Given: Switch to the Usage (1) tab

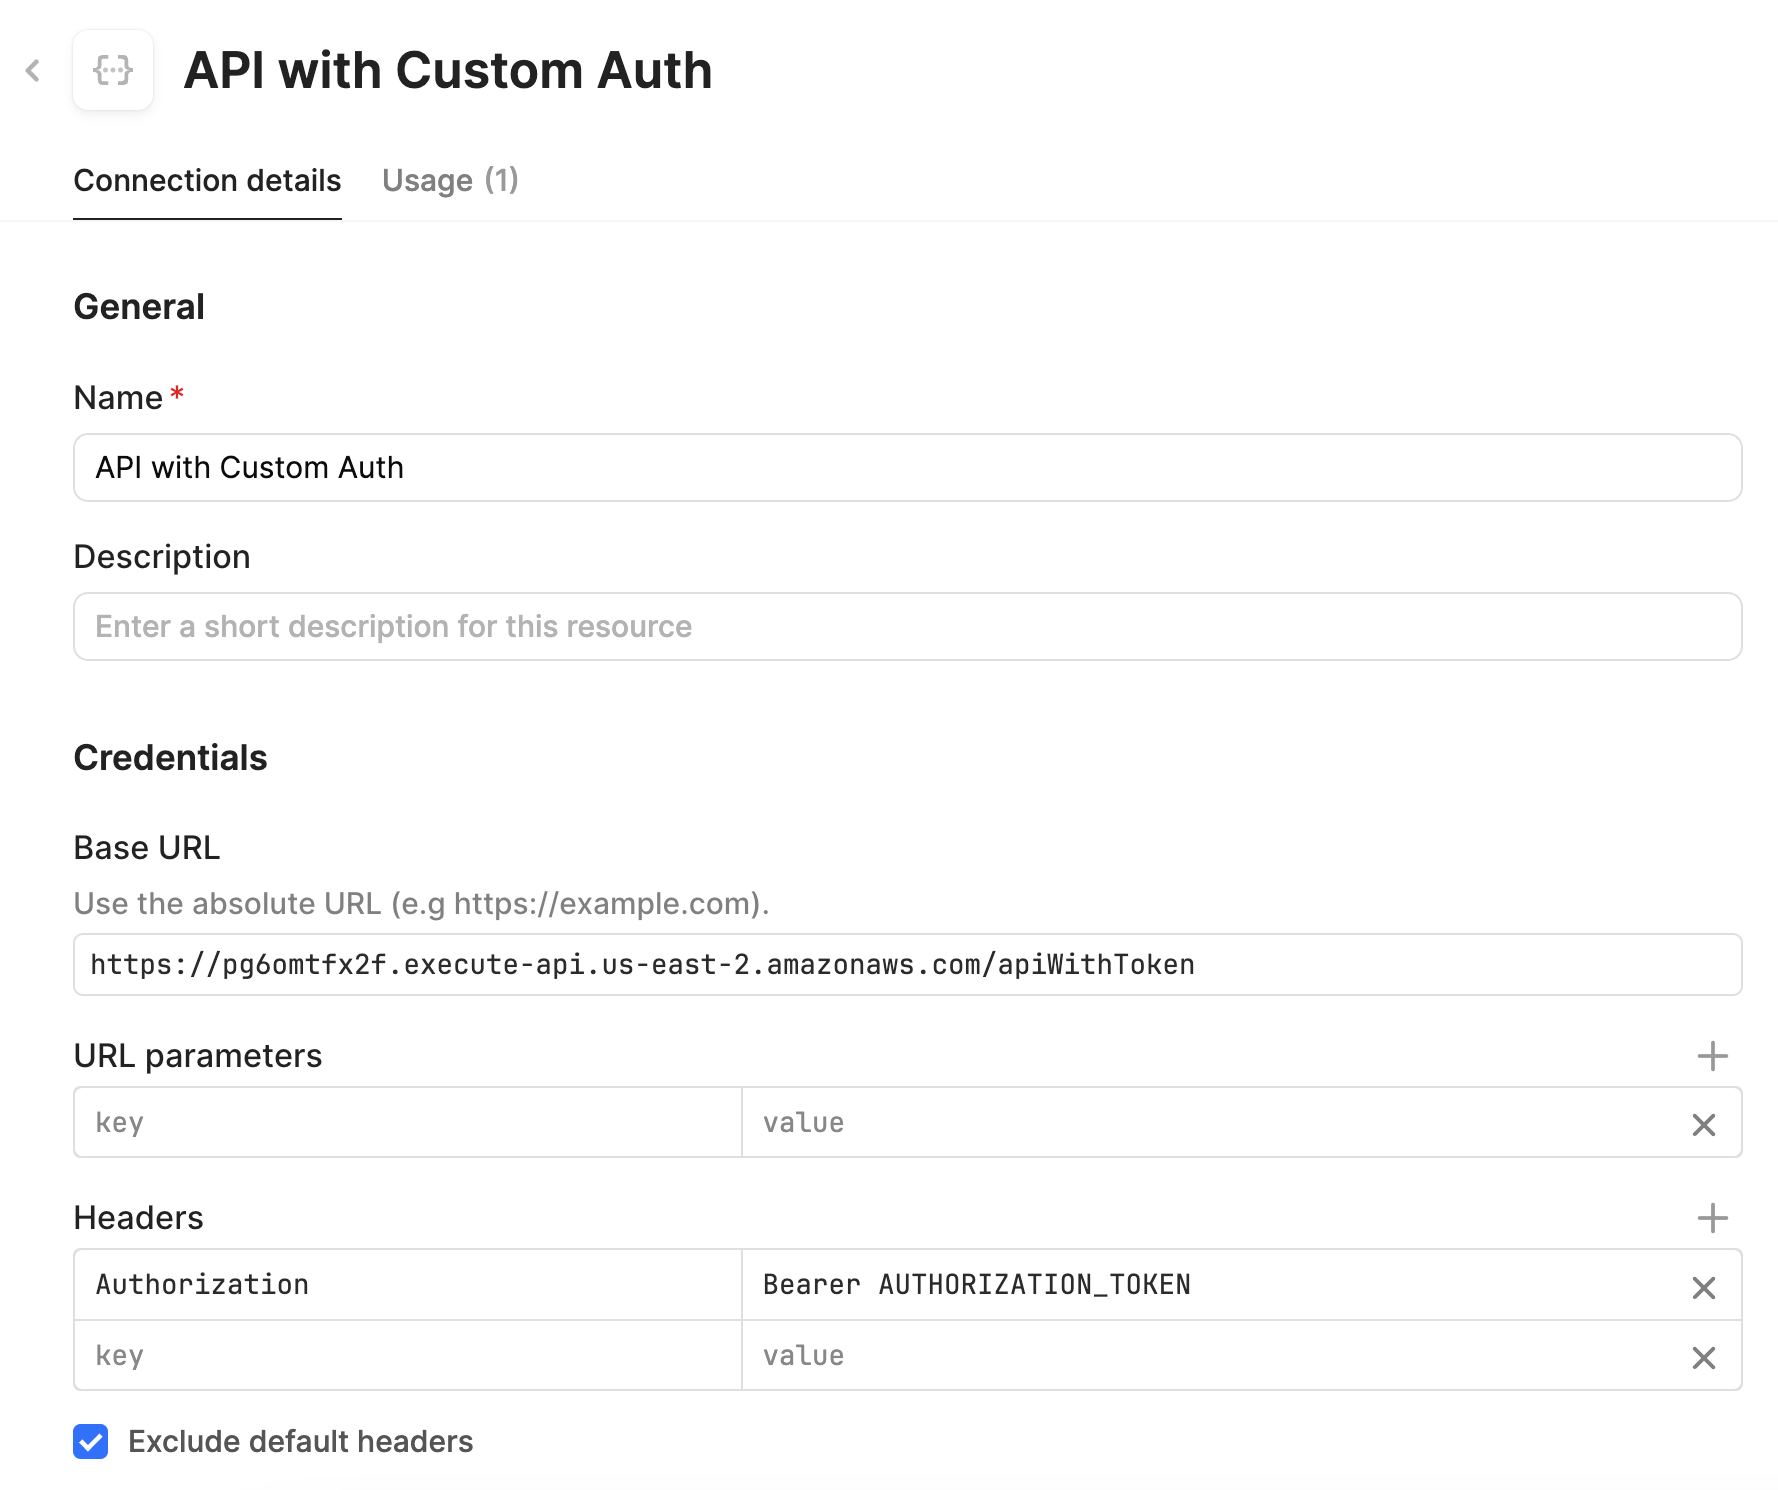Looking at the screenshot, I should [450, 181].
